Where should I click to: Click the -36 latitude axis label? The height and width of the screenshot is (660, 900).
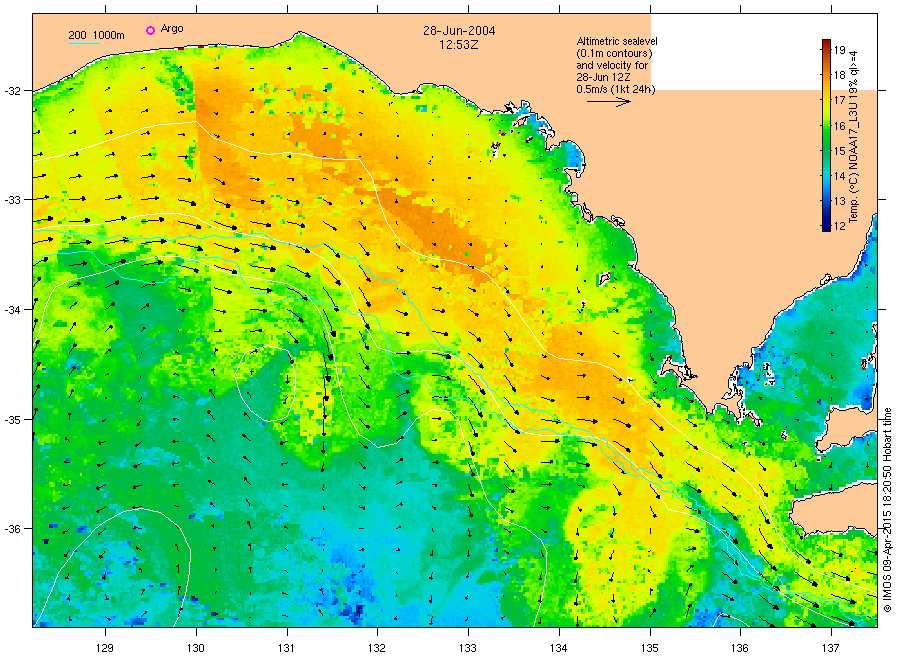[13, 529]
